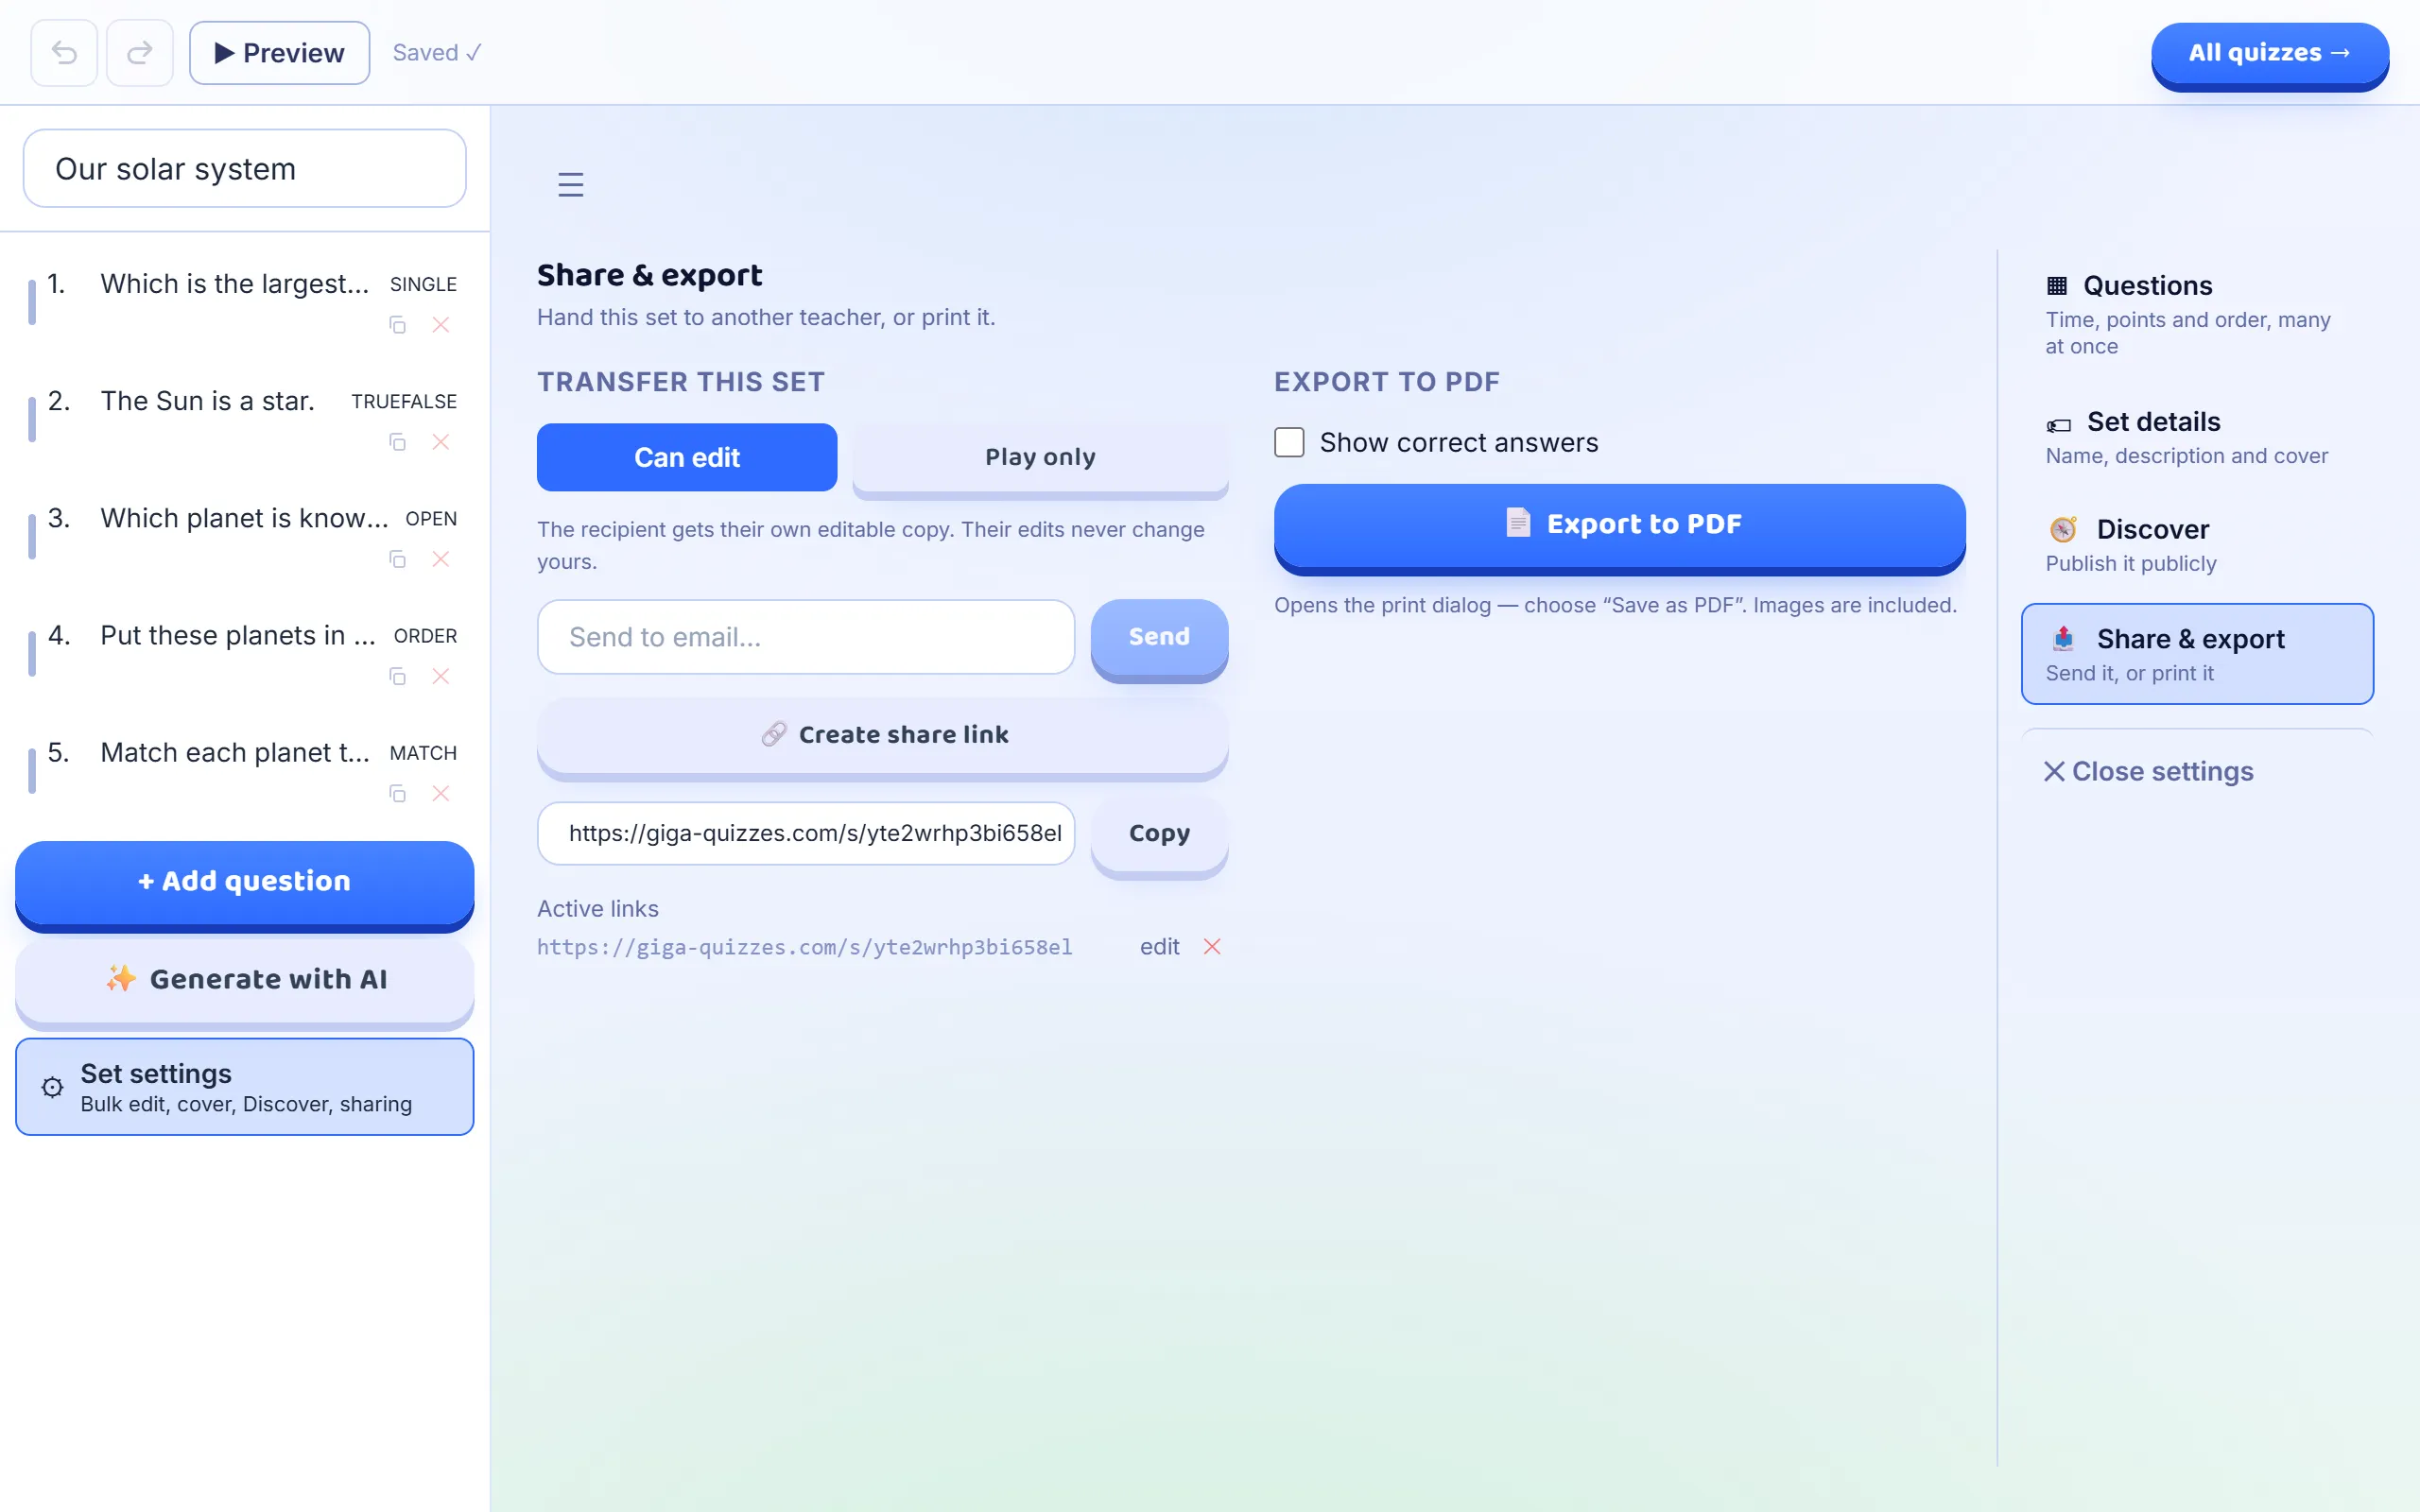
Task: Close settings via Close settings link
Action: coord(2148,771)
